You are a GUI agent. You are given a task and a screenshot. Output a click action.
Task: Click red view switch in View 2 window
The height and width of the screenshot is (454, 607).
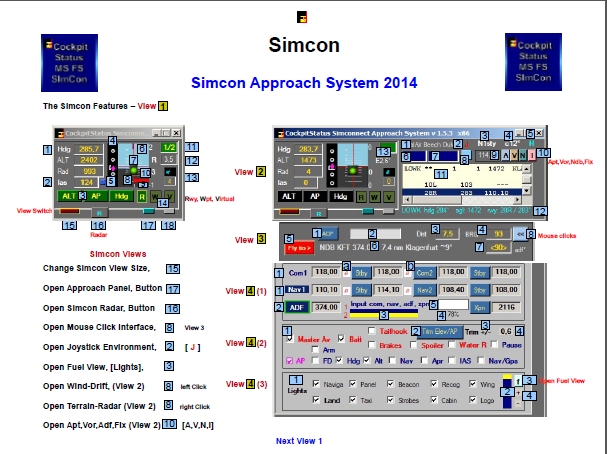289,211
